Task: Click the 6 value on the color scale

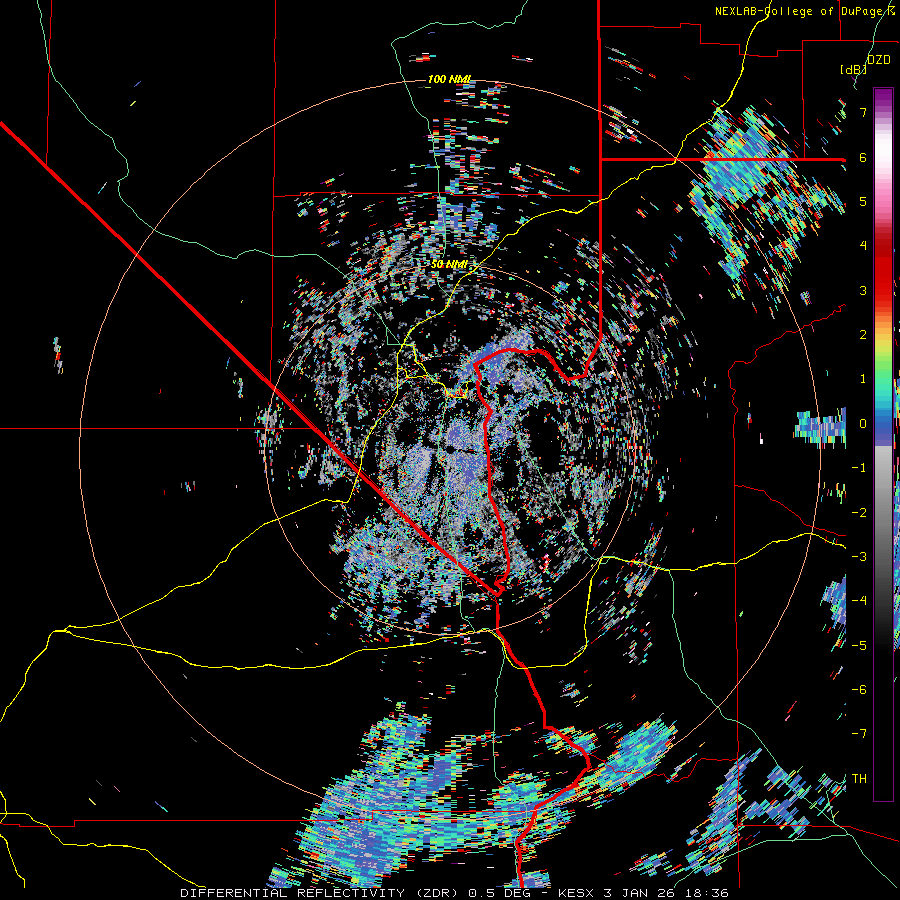Action: coord(863,157)
